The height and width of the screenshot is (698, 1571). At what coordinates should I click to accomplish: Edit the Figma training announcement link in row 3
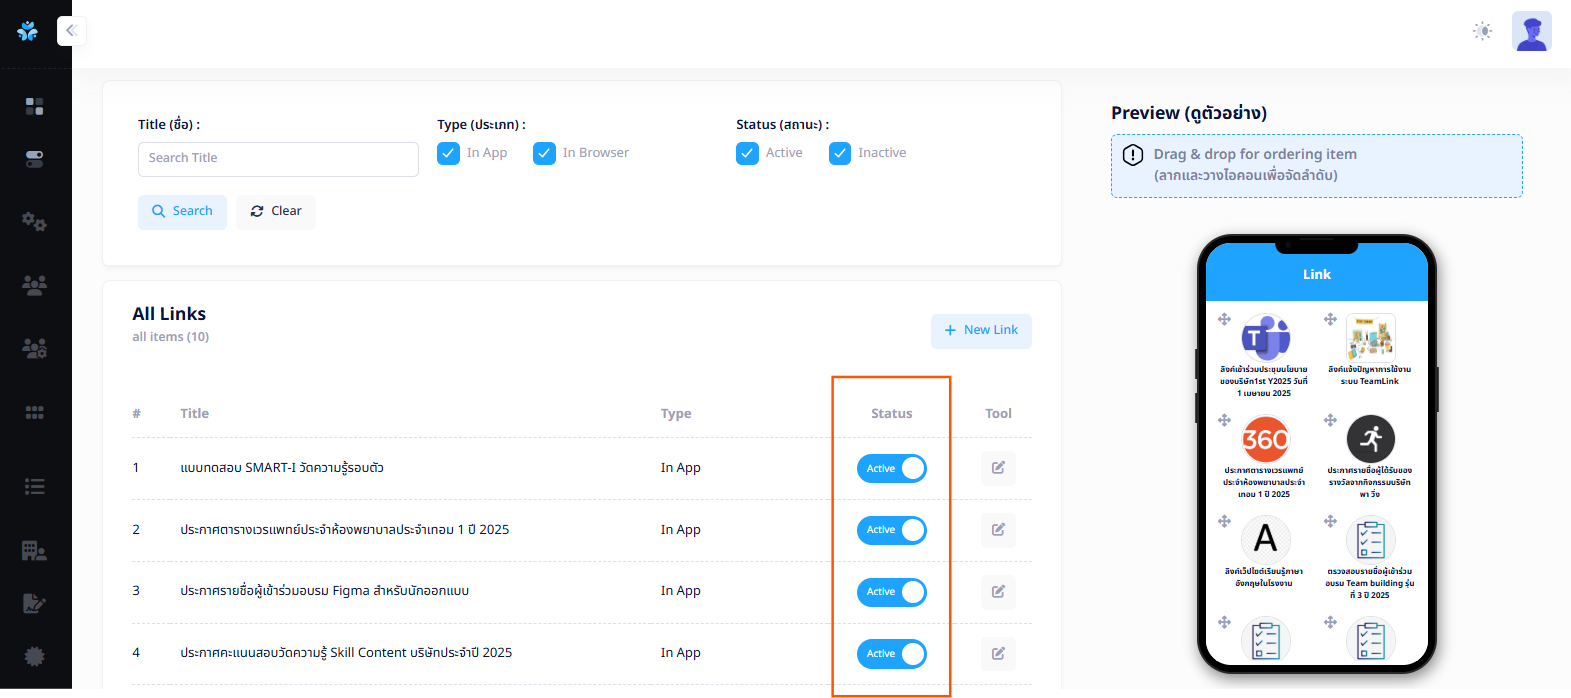(x=998, y=592)
